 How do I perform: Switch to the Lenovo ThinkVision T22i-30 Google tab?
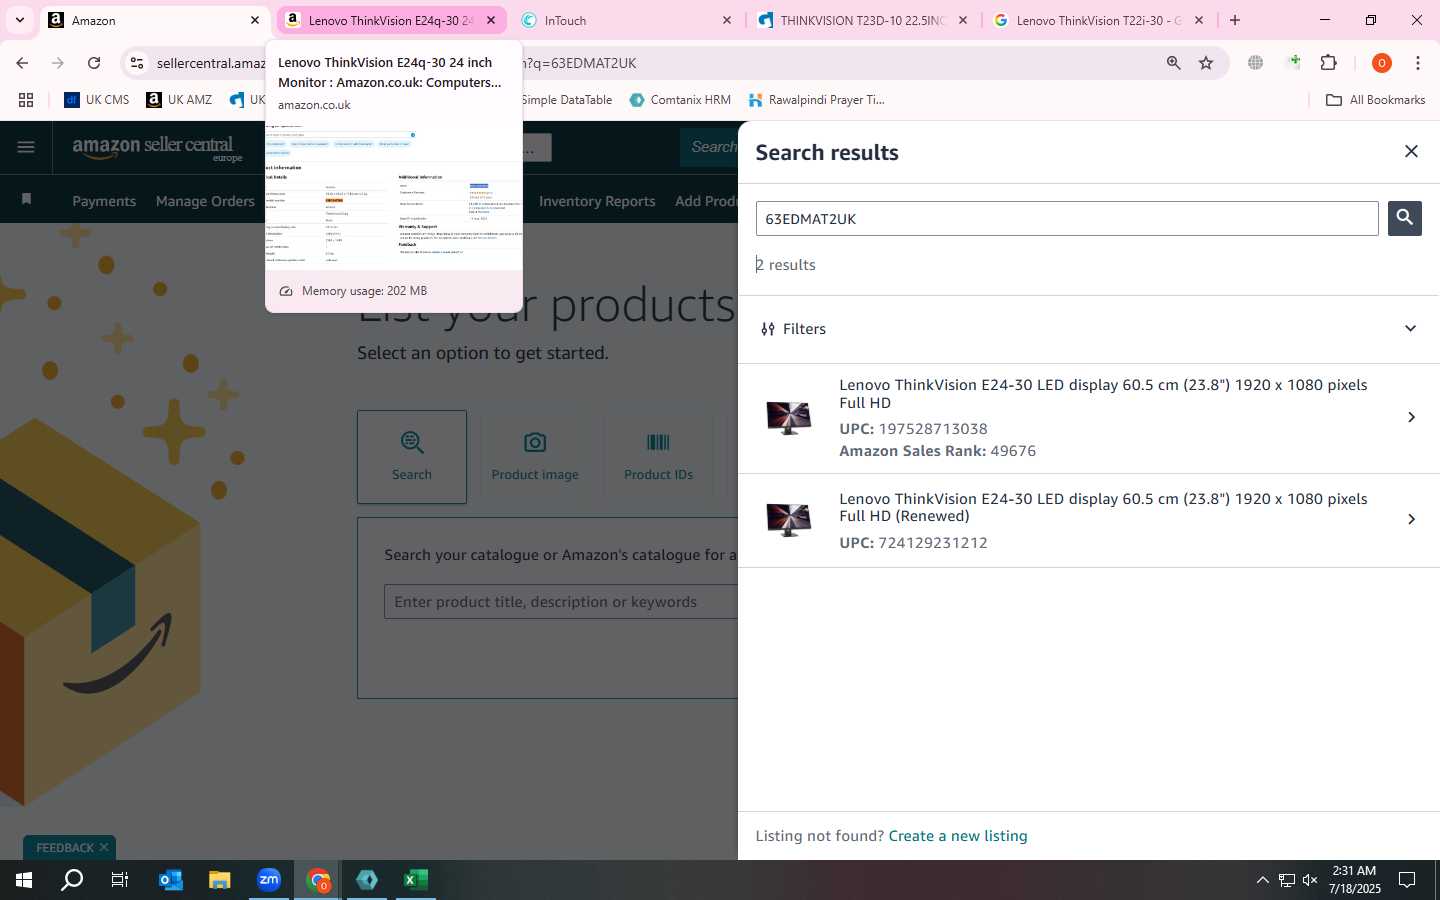pyautogui.click(x=1098, y=20)
